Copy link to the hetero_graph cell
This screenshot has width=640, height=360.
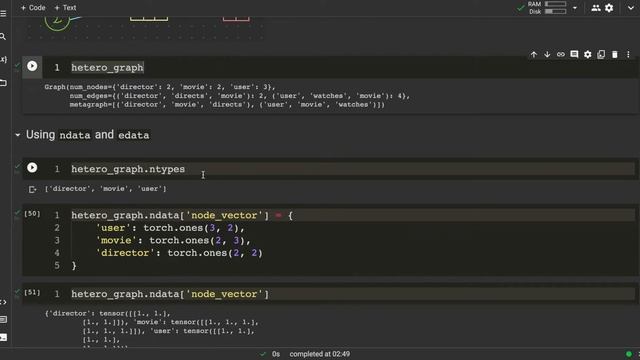560,54
